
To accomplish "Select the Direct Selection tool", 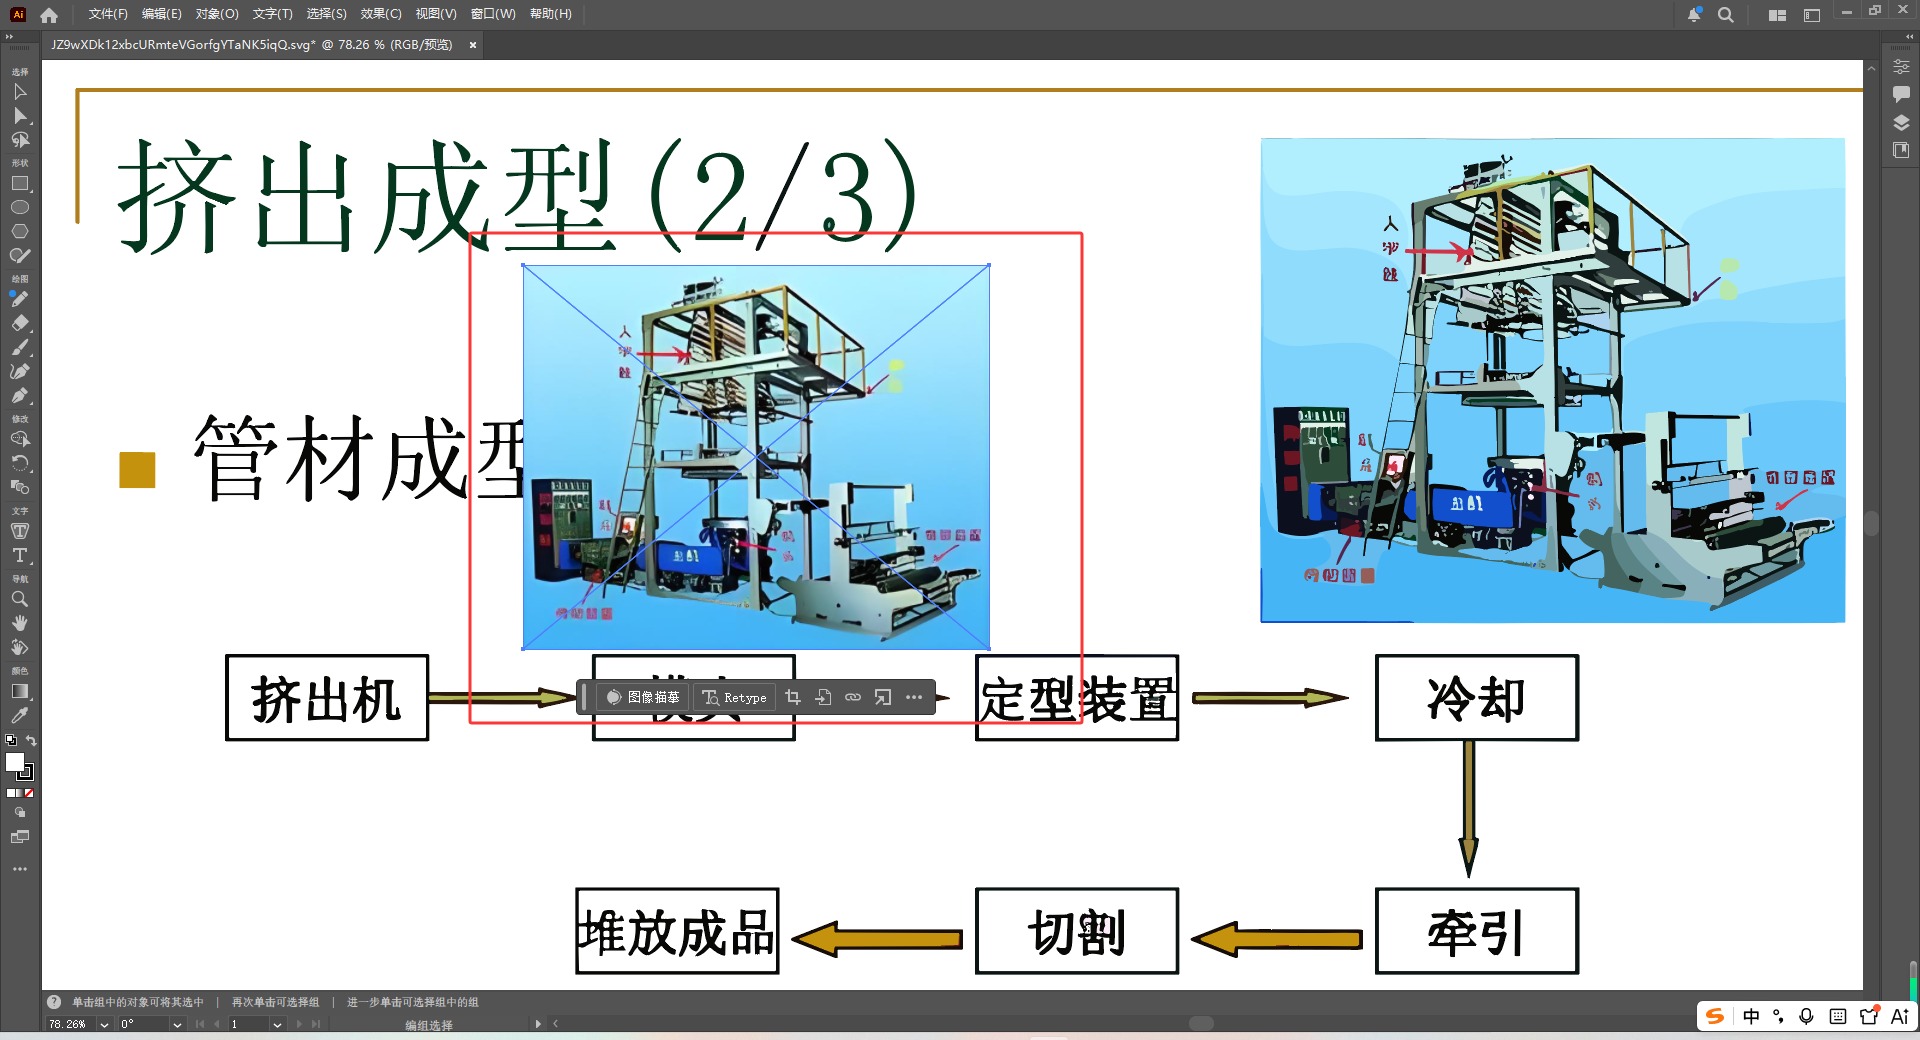I will pyautogui.click(x=19, y=117).
